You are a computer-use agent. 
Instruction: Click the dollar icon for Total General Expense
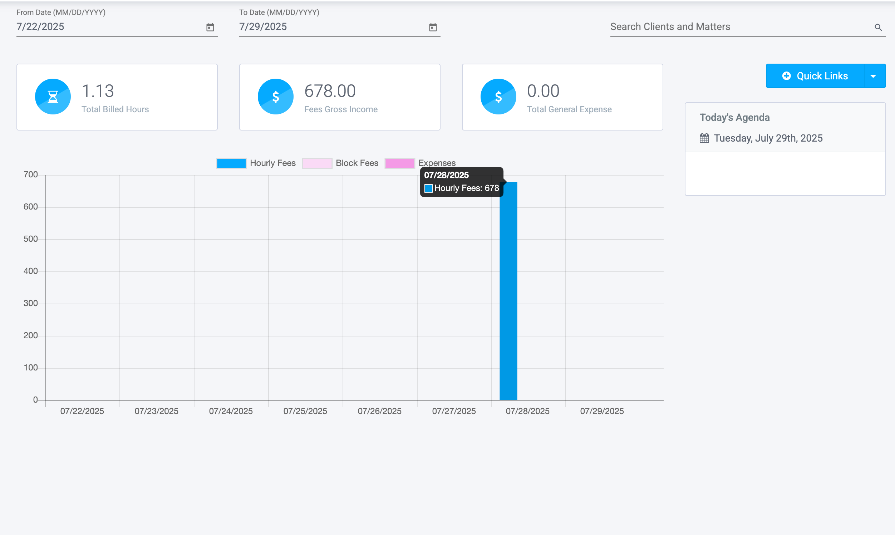498,97
